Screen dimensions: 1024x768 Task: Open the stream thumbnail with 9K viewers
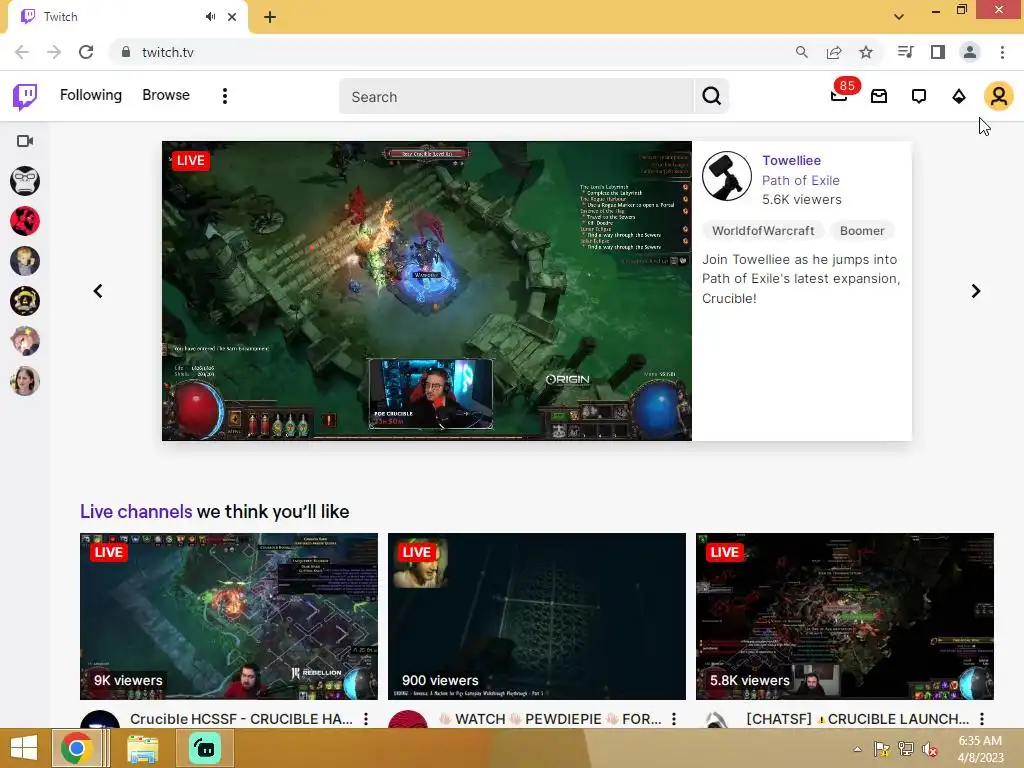229,616
